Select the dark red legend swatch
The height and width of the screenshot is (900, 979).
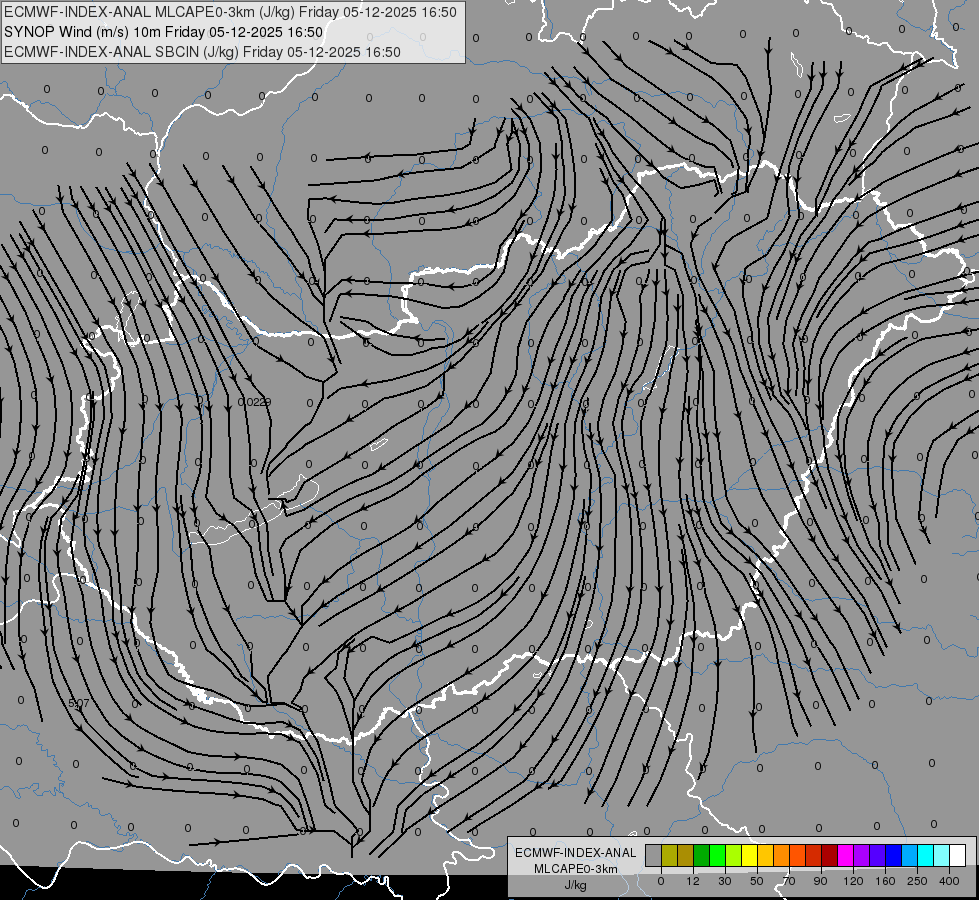tap(829, 855)
